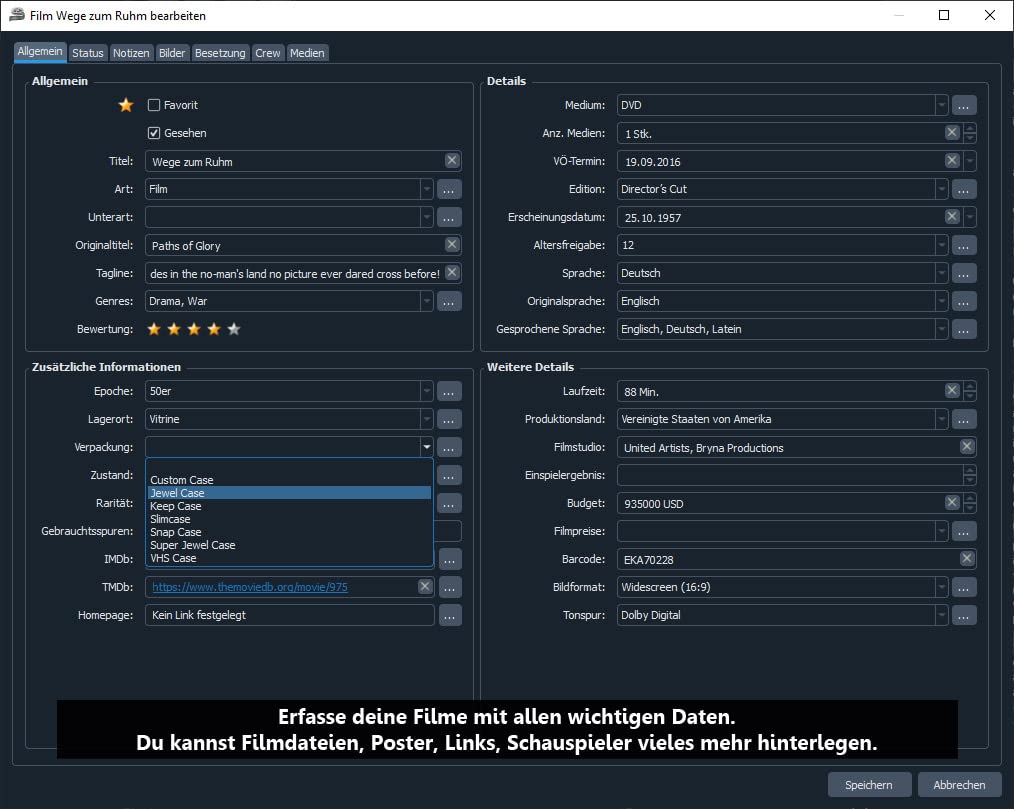Set rating to the fifth star

(234, 329)
